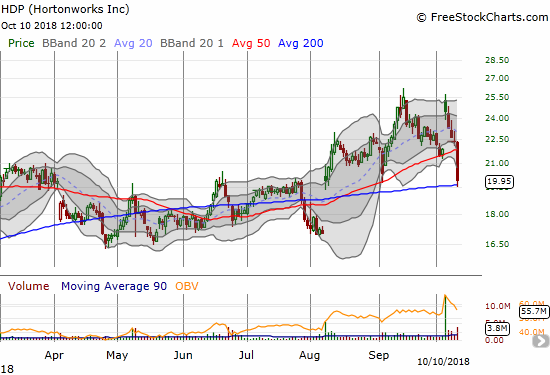Image resolution: width=550 pixels, height=375 pixels.
Task: Select the Avg 20 legend label
Action: 133,43
